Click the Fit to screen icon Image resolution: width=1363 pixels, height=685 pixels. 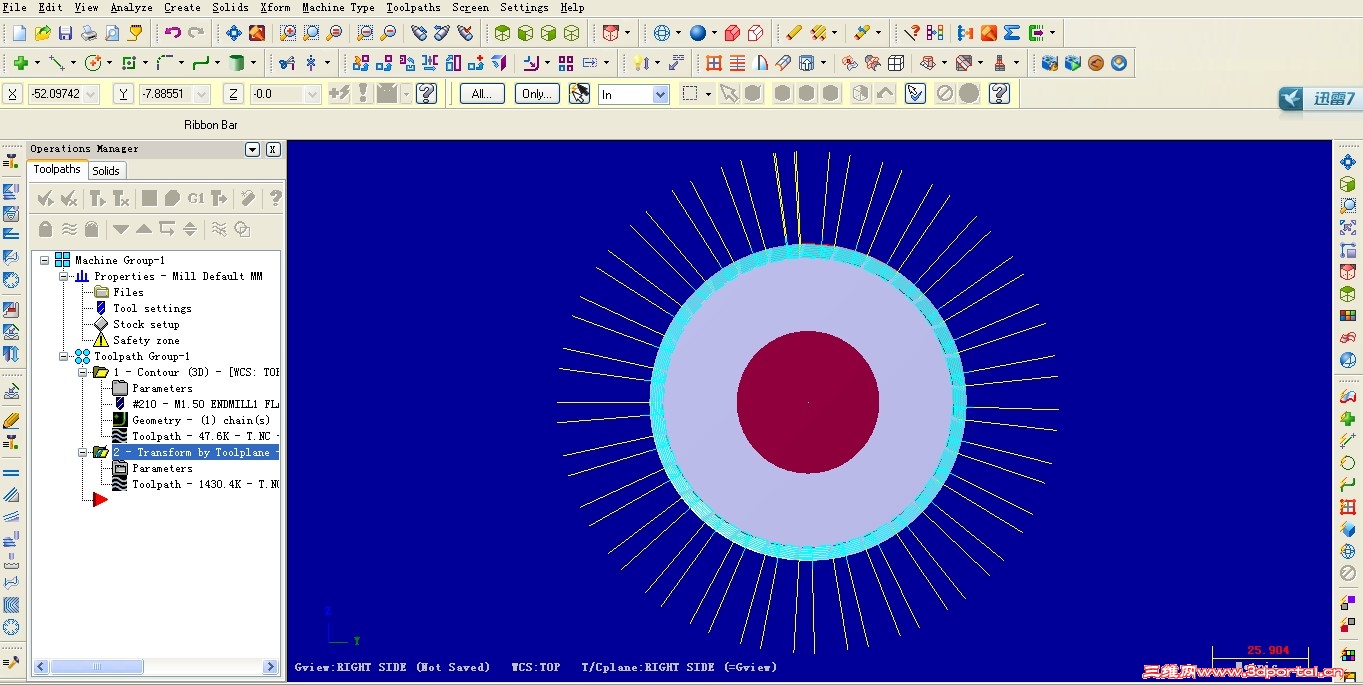(233, 33)
